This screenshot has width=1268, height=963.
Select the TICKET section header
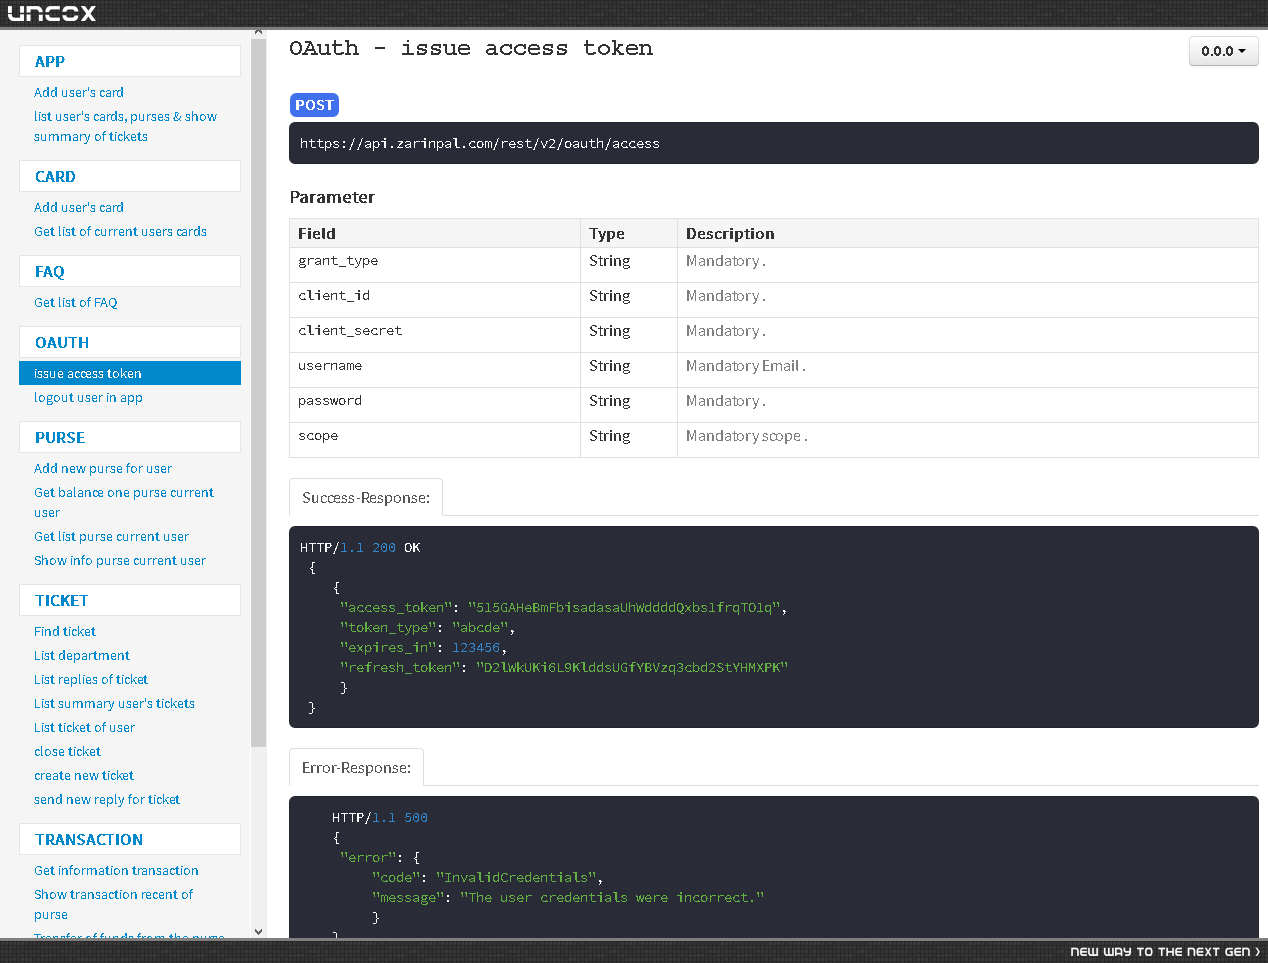click(x=130, y=600)
